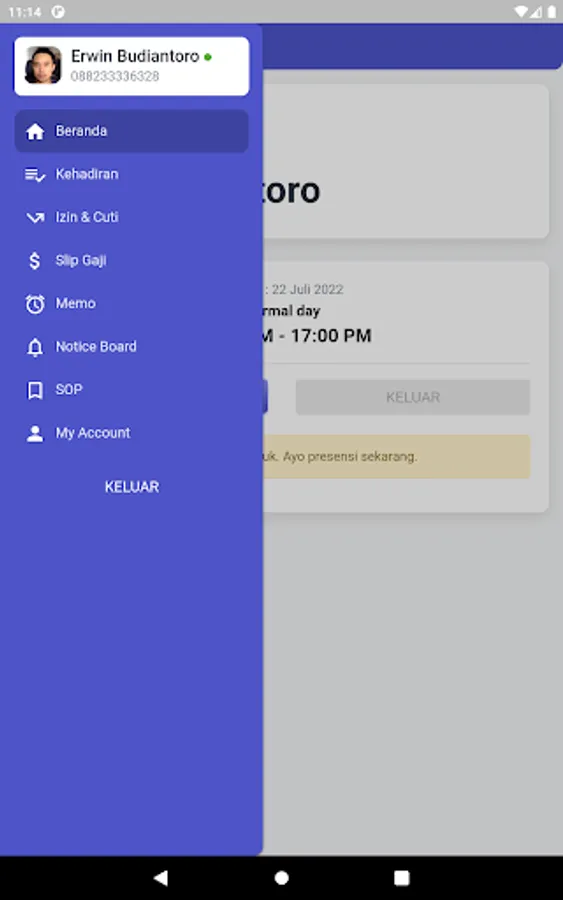Tap the SOP bookmark icon
Viewport: 563px width, 900px height.
click(35, 390)
